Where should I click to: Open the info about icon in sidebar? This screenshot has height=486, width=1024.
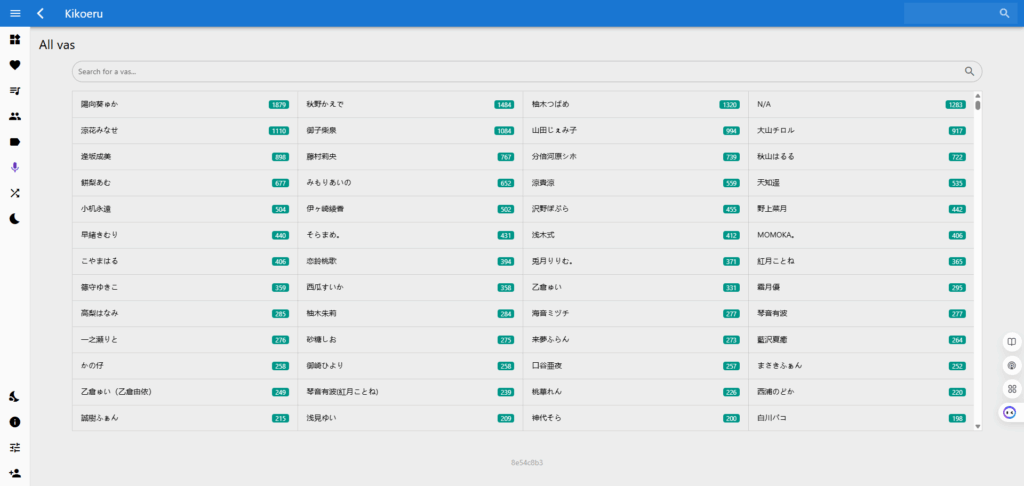click(x=15, y=422)
